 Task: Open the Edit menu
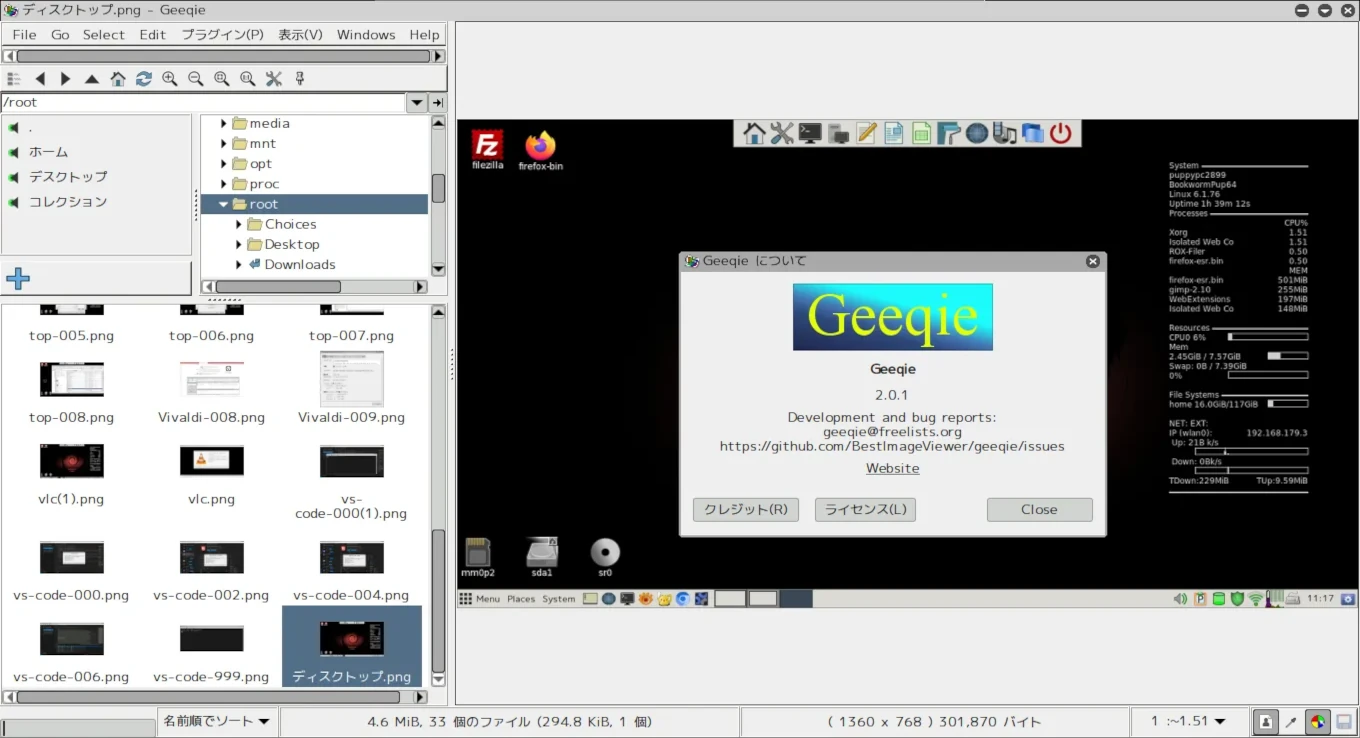point(152,34)
